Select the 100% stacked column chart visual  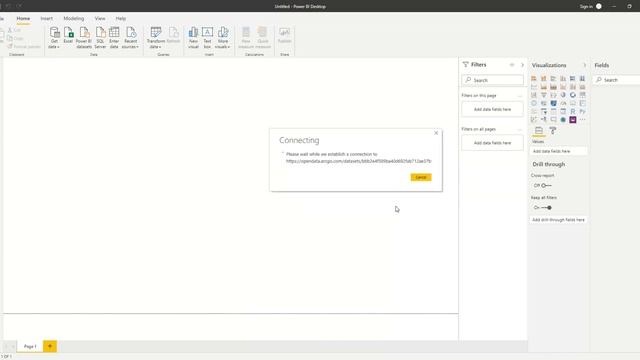point(582,78)
